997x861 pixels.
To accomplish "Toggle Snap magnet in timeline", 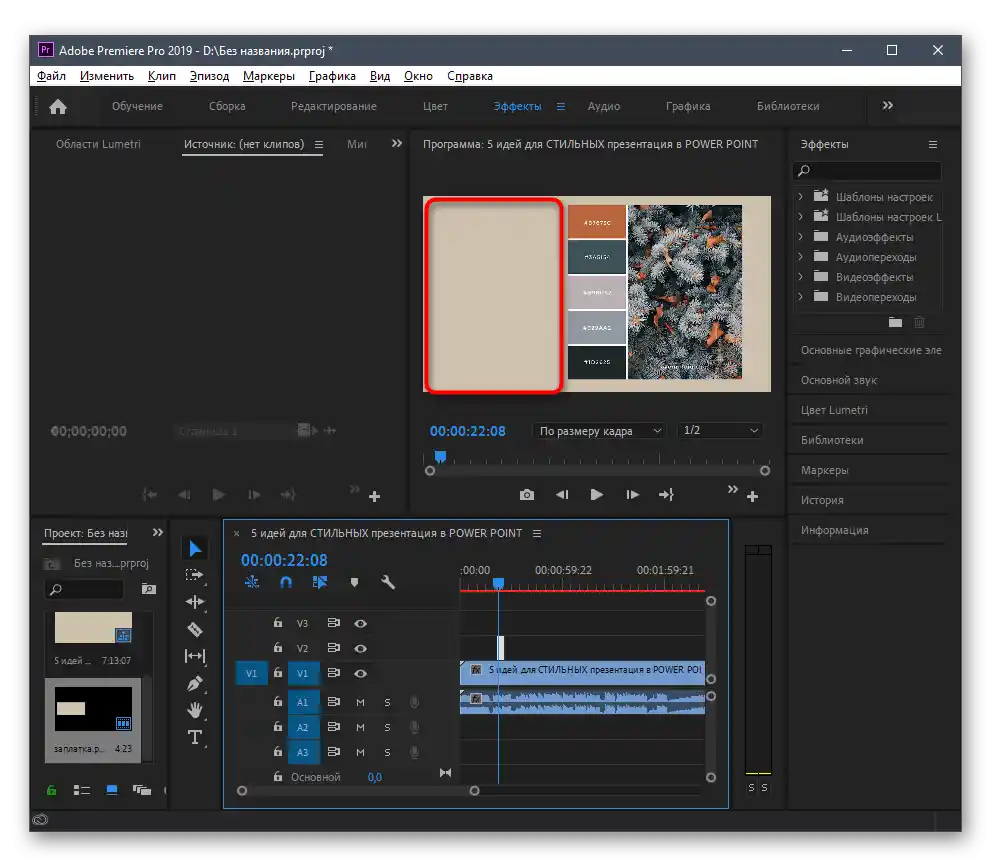I will [x=285, y=582].
